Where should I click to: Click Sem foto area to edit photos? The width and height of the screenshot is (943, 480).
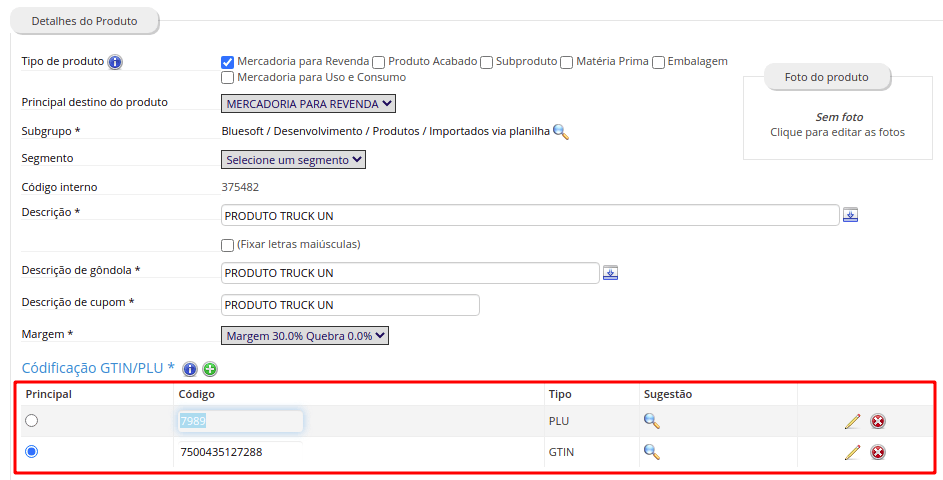point(838,125)
